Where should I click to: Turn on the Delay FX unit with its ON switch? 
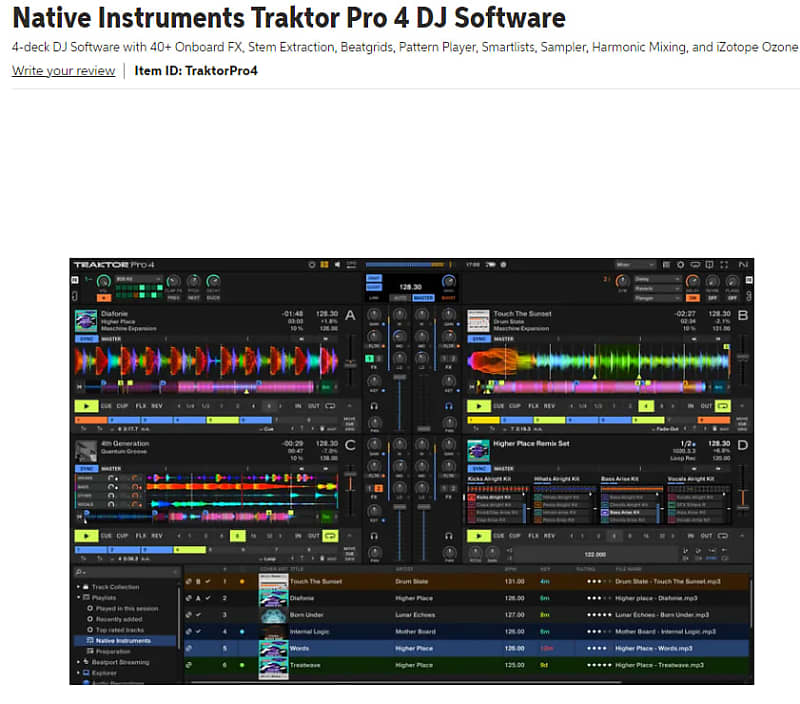click(x=693, y=297)
